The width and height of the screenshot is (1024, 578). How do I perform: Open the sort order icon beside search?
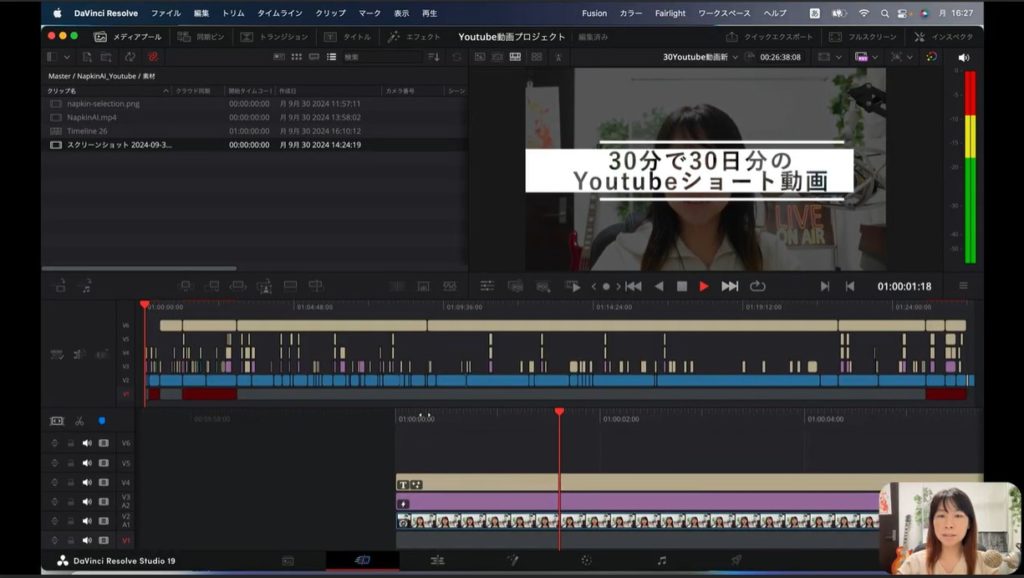tap(433, 57)
